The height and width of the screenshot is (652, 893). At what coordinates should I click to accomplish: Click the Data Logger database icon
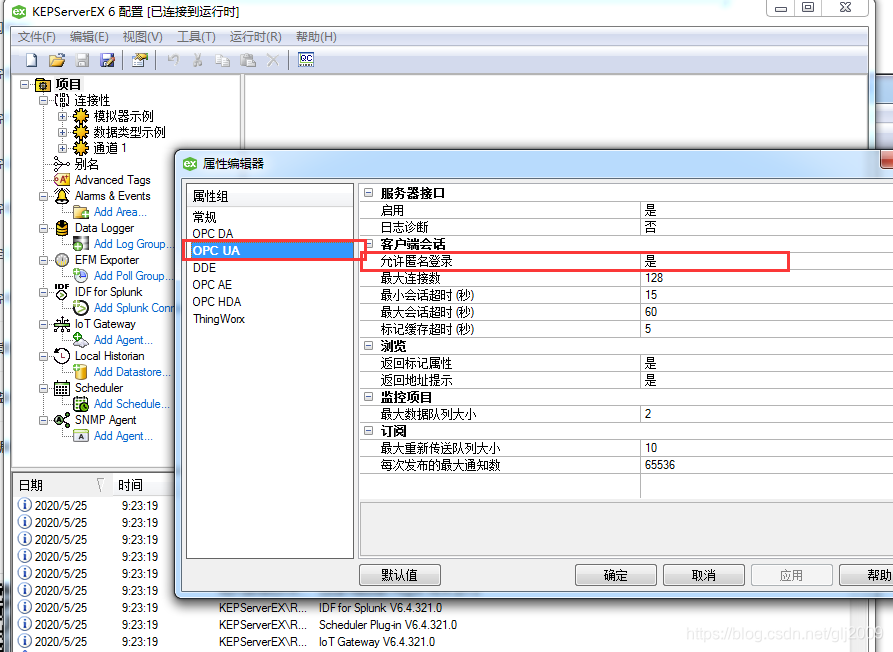(62, 228)
